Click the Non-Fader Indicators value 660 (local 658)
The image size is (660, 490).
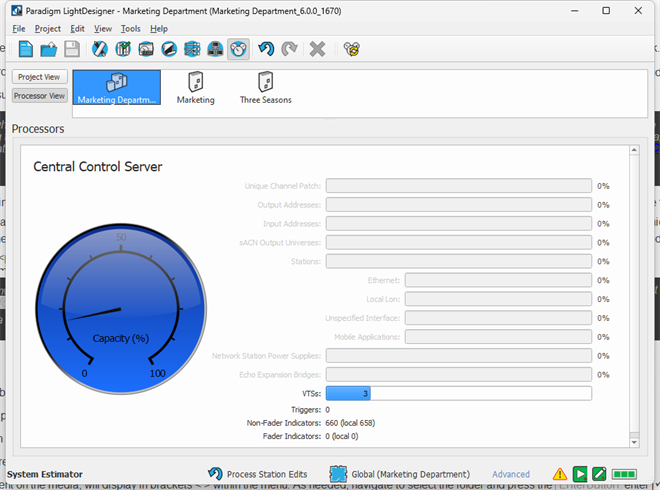[350, 423]
